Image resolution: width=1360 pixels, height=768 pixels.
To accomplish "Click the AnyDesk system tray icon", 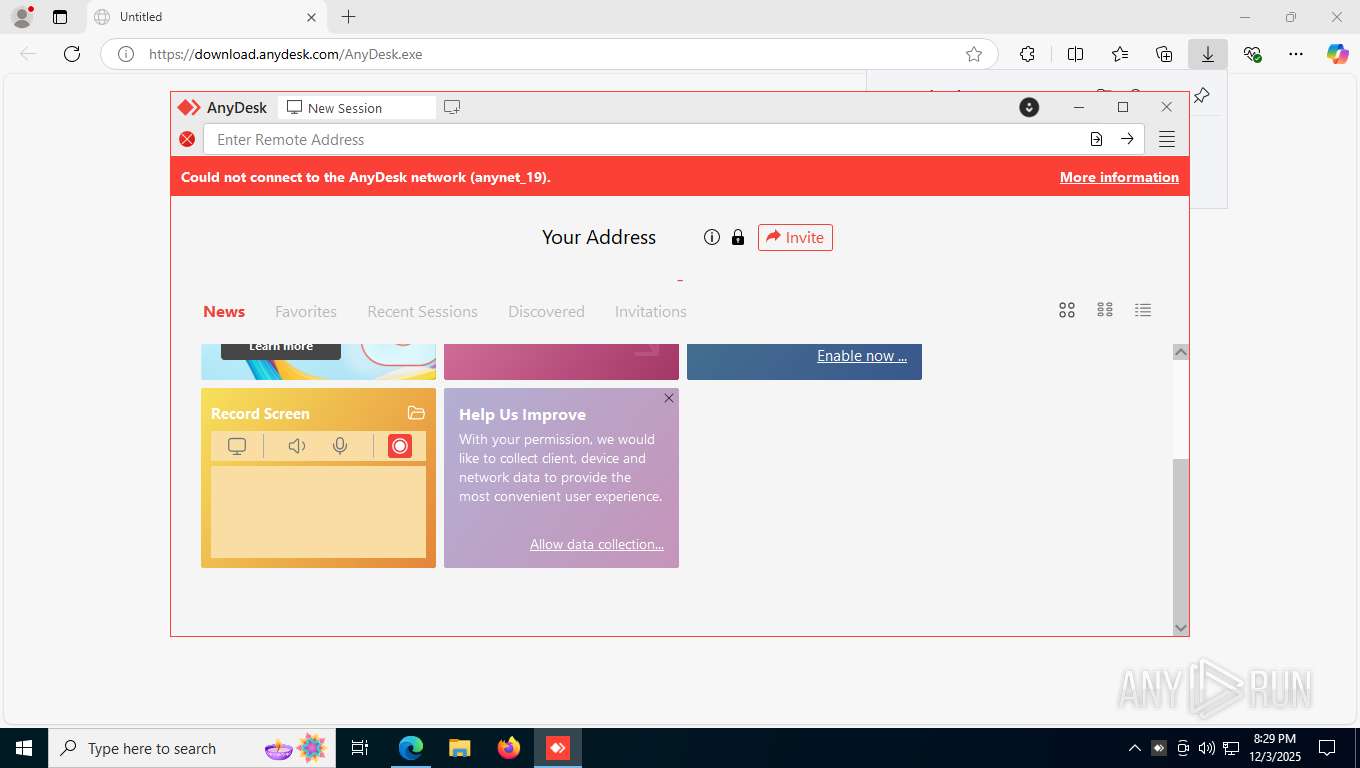I will (1159, 748).
